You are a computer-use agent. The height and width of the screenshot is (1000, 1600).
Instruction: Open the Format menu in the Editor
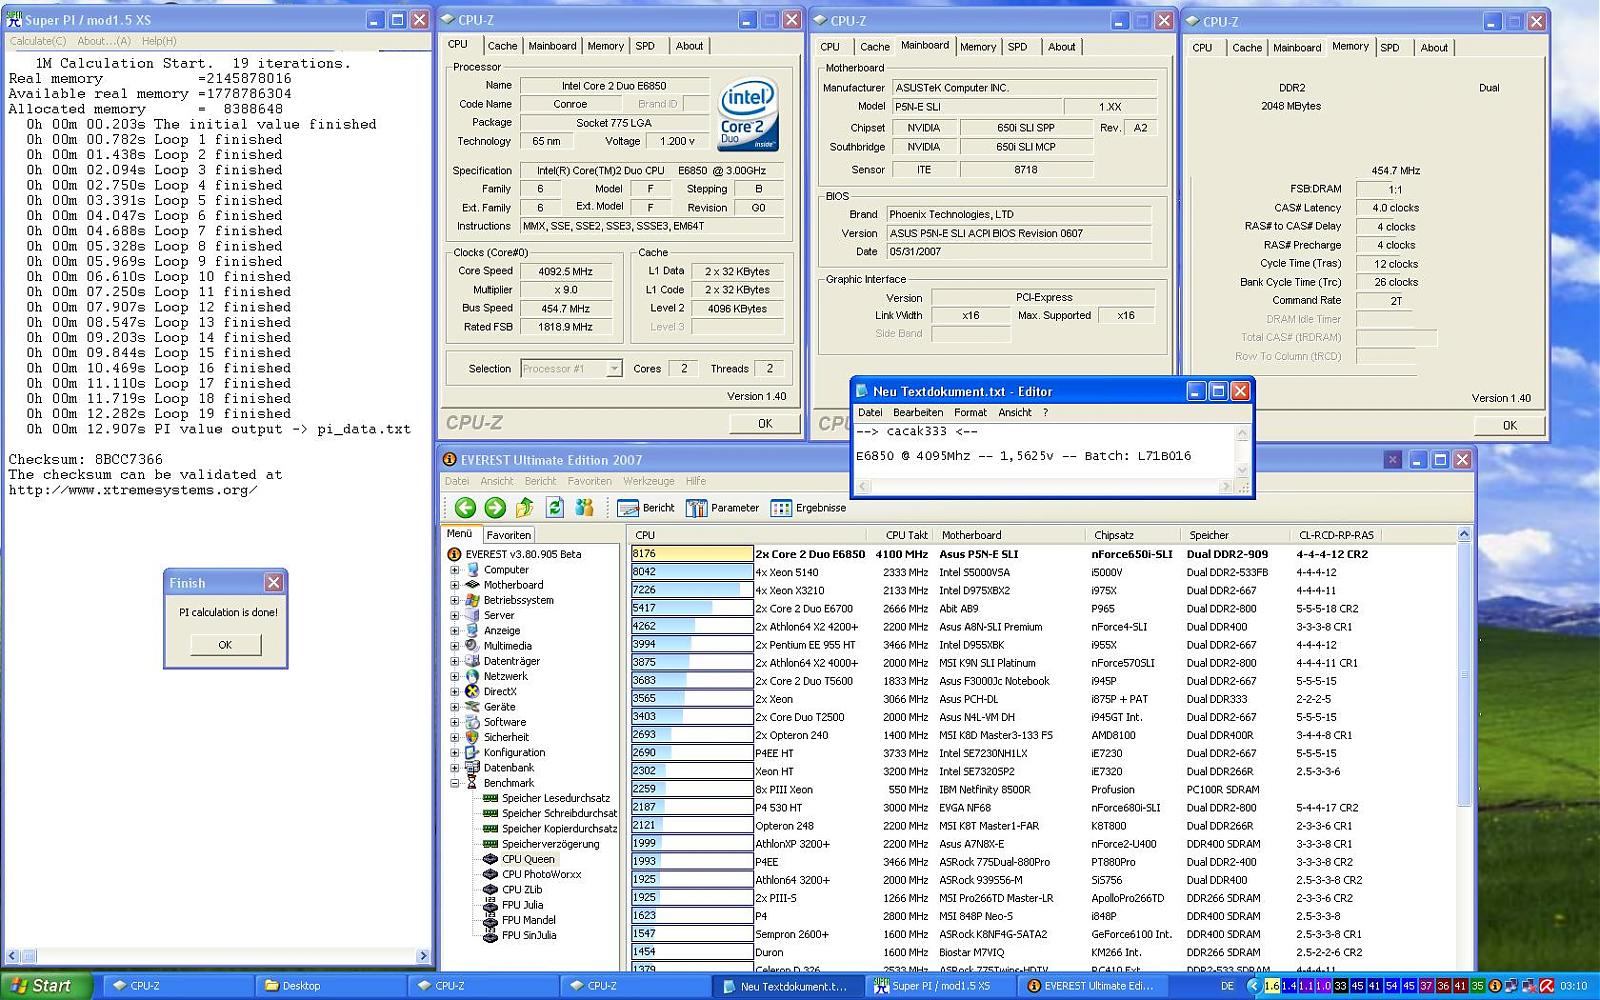point(970,412)
